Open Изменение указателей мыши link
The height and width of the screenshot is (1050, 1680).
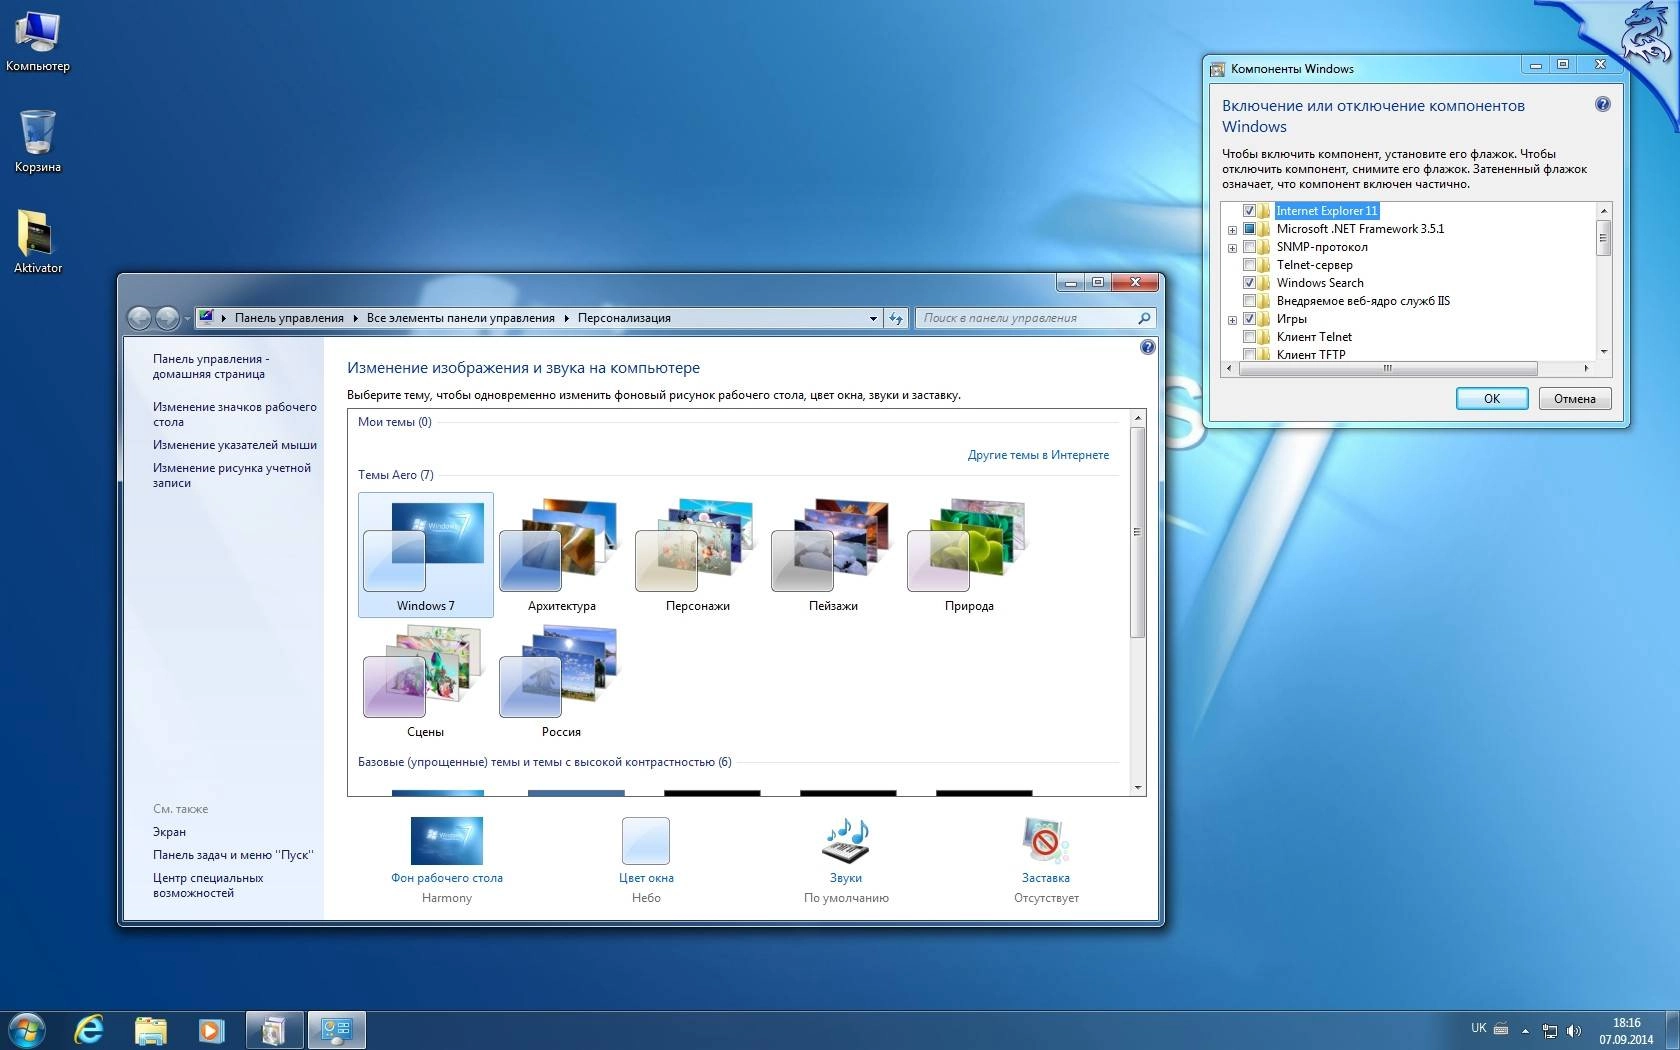tap(235, 445)
